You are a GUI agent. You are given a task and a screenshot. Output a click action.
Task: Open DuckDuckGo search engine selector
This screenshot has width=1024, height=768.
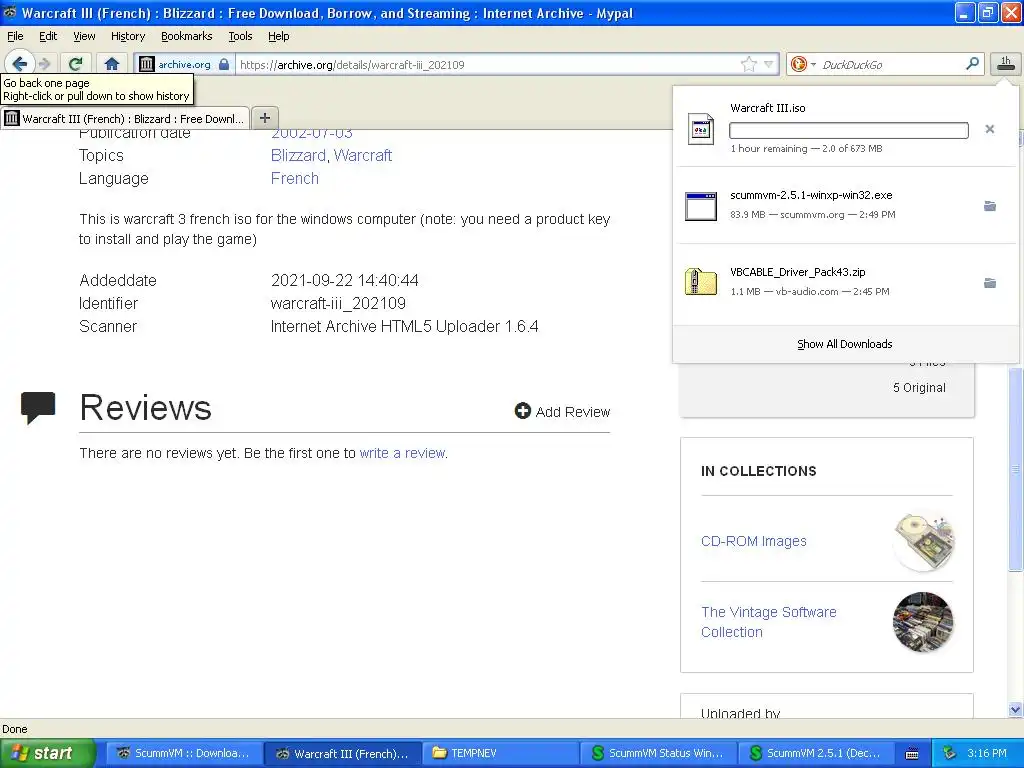(x=803, y=64)
